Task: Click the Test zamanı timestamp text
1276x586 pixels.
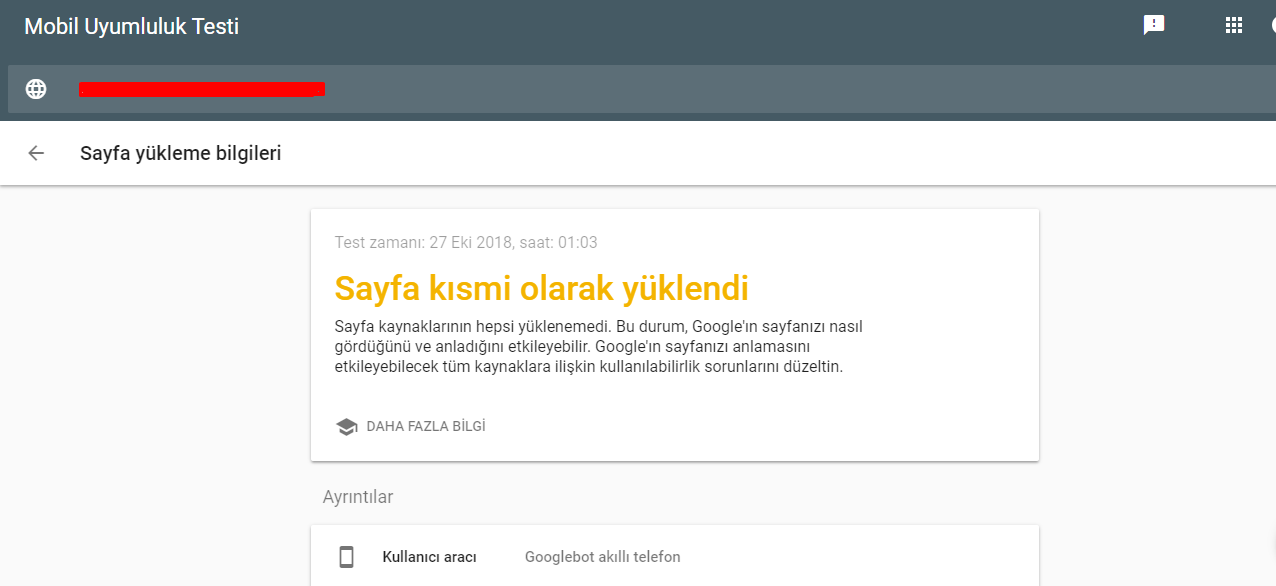Action: point(466,242)
